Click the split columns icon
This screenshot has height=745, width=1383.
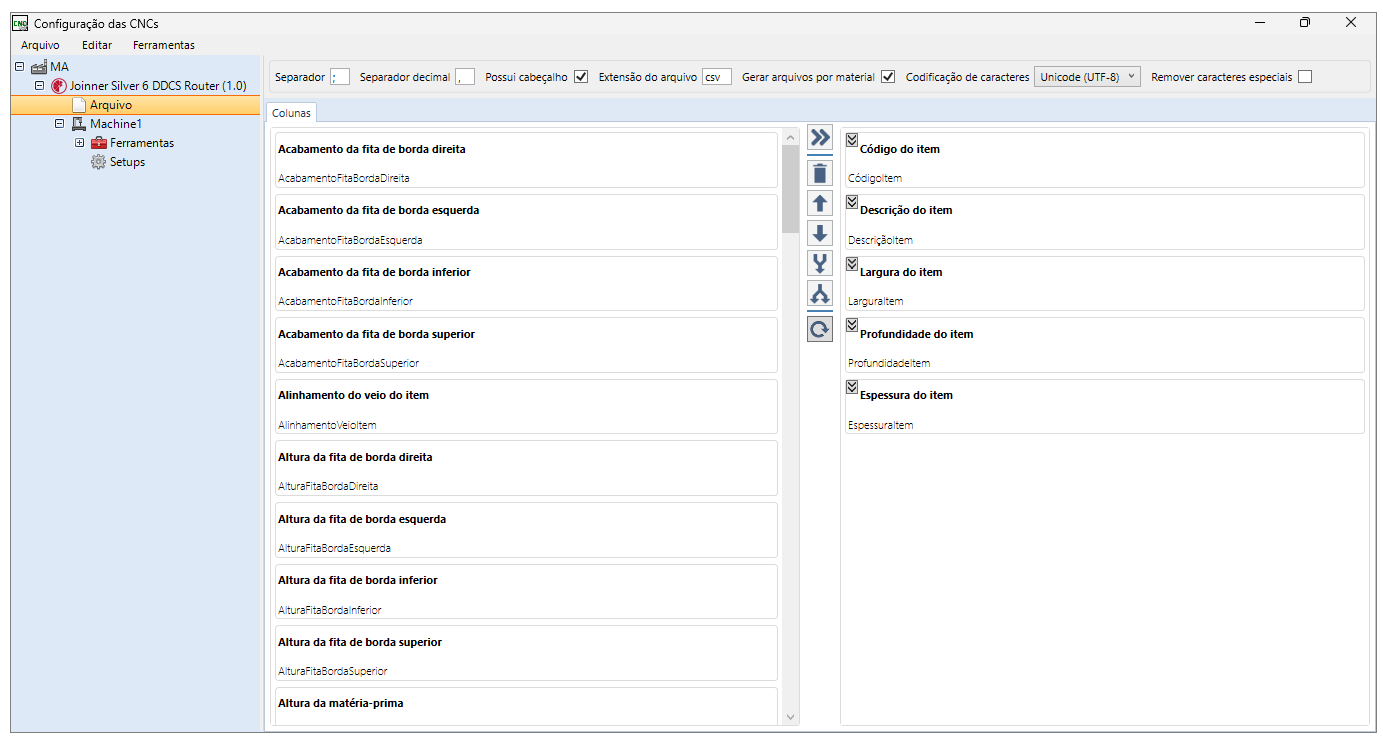820,294
